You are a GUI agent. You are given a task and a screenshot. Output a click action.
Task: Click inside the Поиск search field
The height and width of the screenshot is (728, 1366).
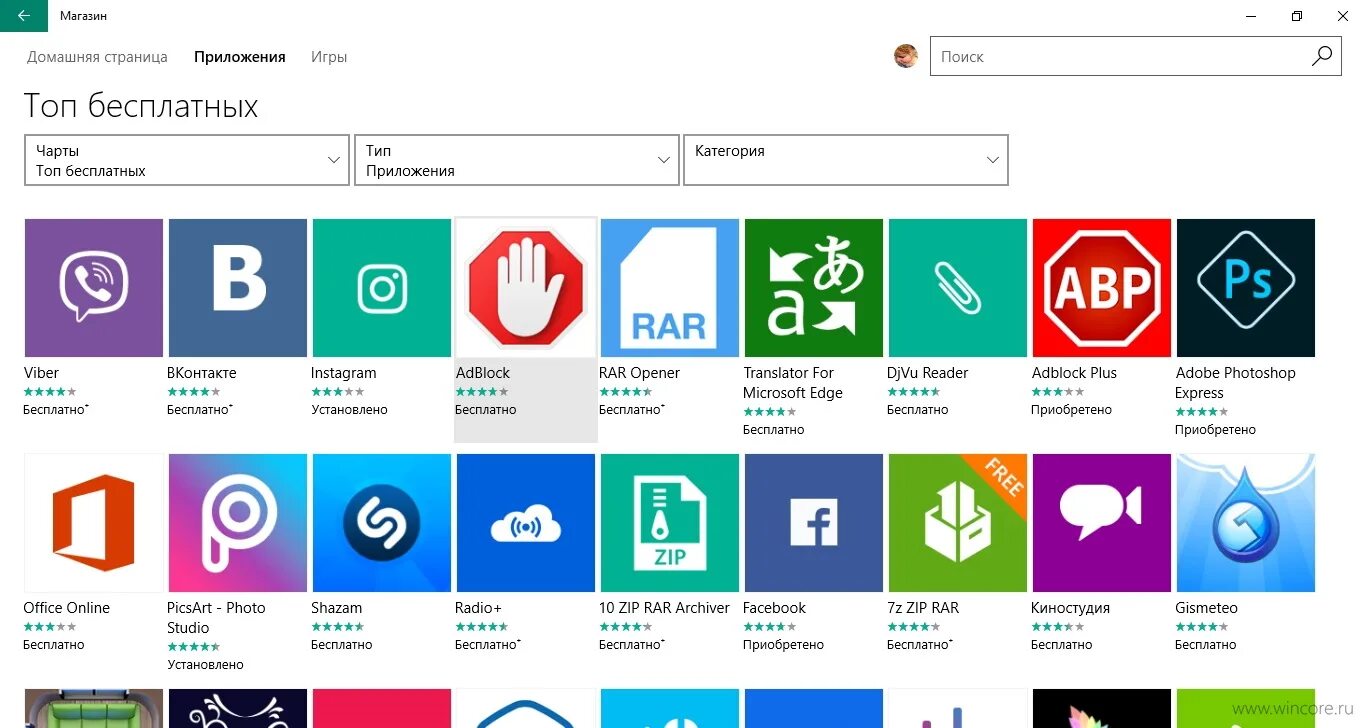[x=1100, y=56]
